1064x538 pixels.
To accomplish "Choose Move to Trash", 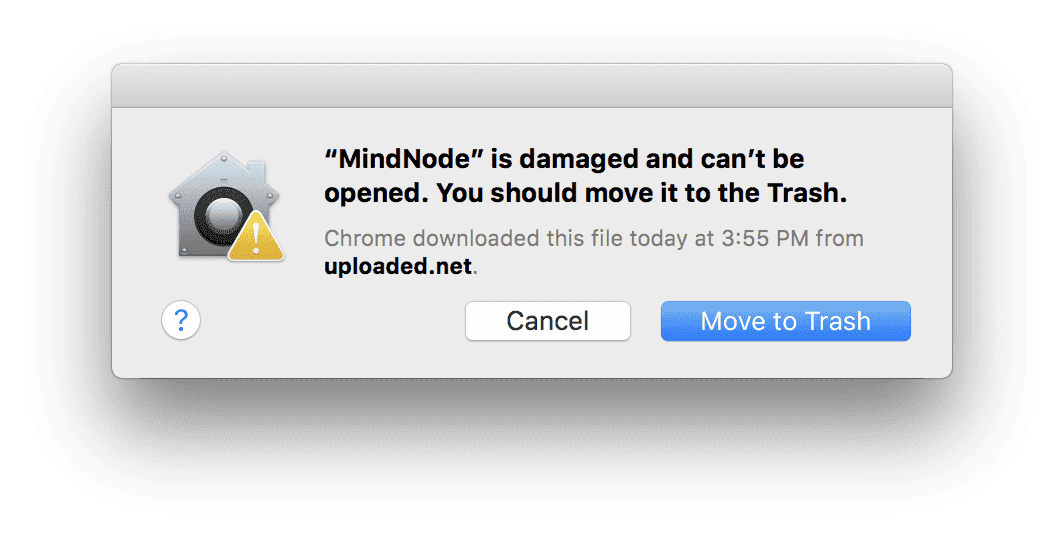I will pyautogui.click(x=786, y=321).
